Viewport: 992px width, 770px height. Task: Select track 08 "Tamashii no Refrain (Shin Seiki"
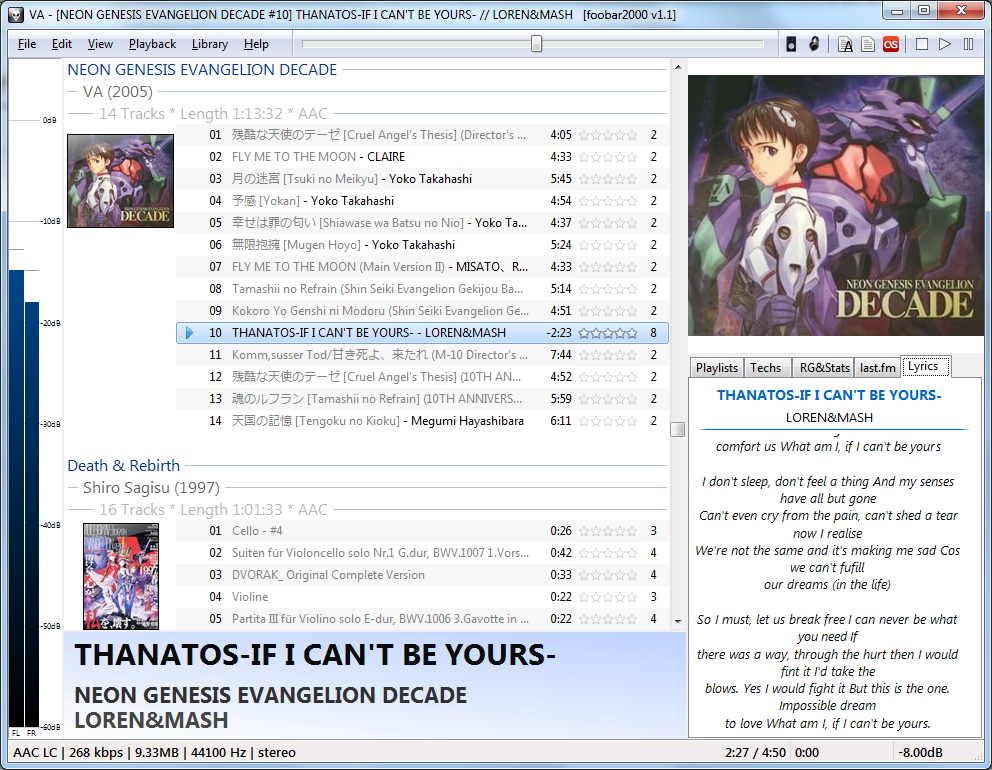click(x=422, y=289)
